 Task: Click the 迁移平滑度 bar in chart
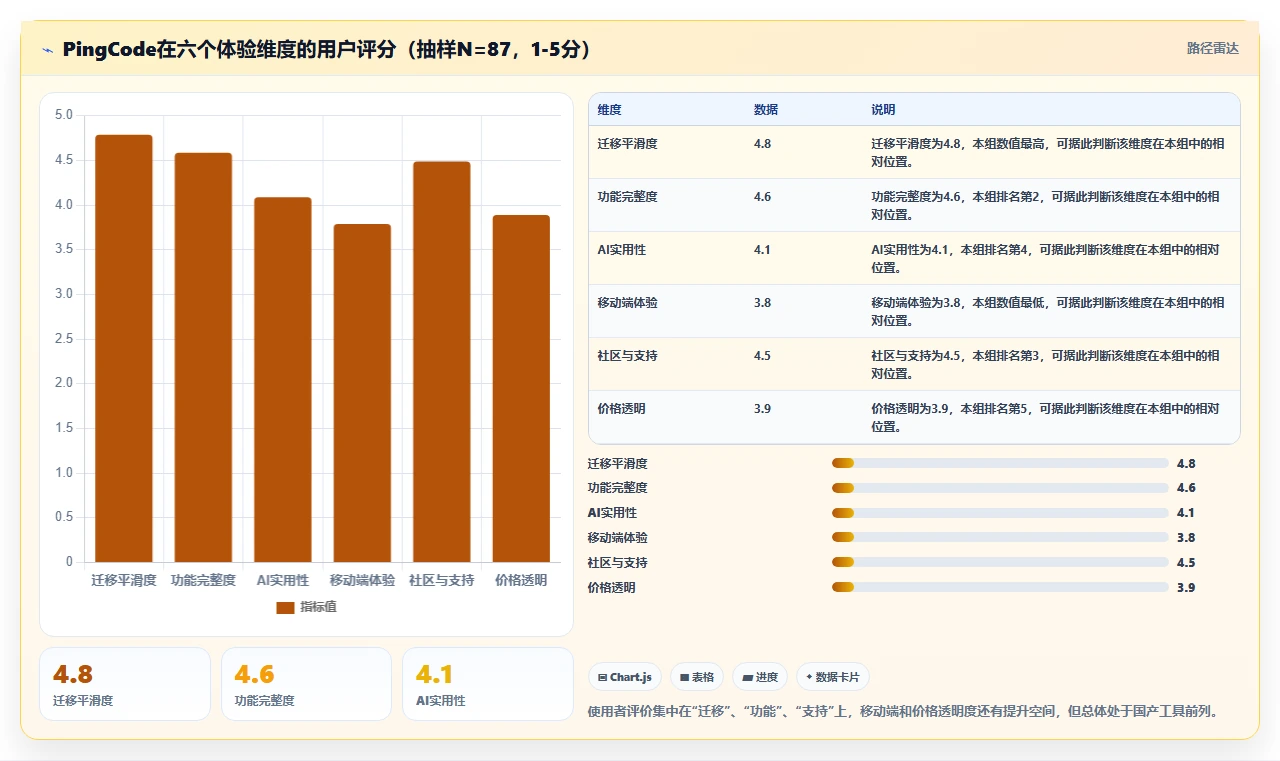click(x=124, y=348)
